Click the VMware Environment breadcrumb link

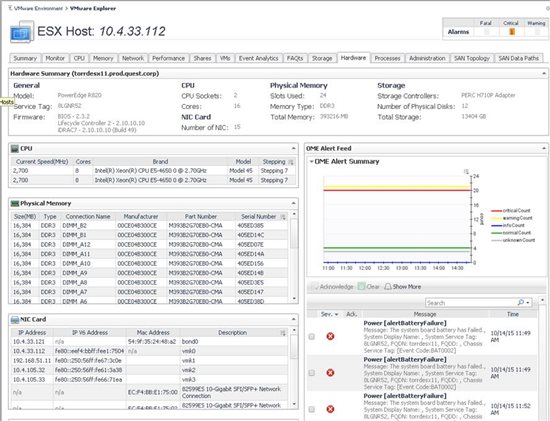point(38,8)
